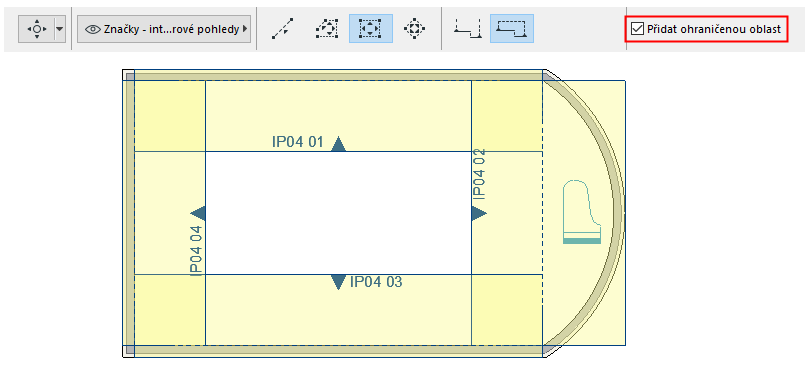810x370 pixels.
Task: Open the Značky interiérové pohledy layer selector
Action: 164,29
